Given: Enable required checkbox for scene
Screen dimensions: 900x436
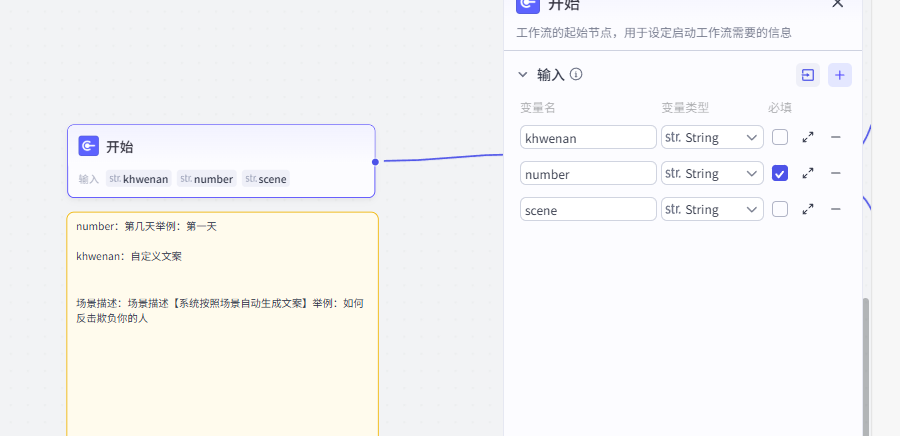Looking at the screenshot, I should (780, 209).
